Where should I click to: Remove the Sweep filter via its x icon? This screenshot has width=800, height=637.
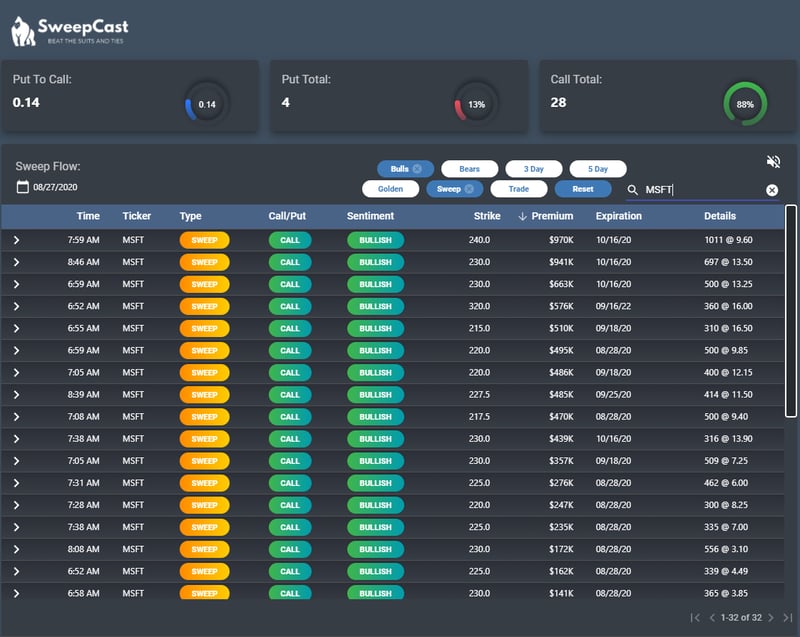(469, 189)
